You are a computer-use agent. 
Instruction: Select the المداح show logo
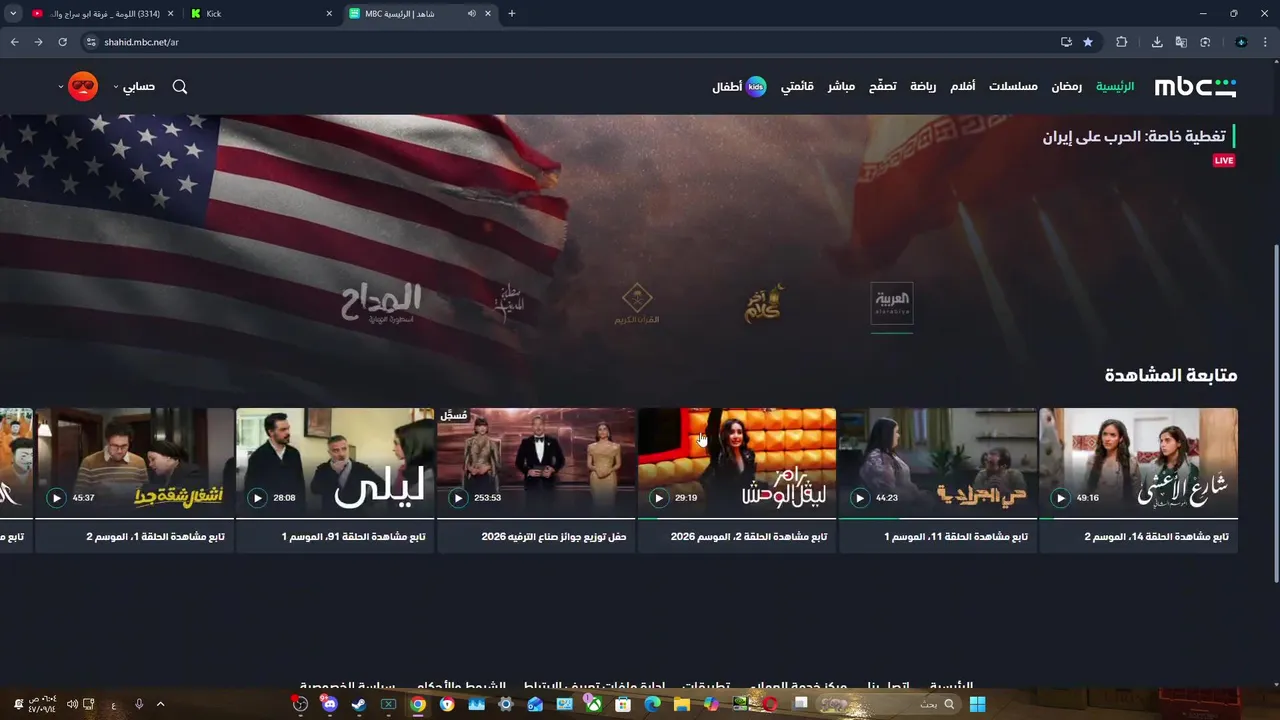click(381, 303)
